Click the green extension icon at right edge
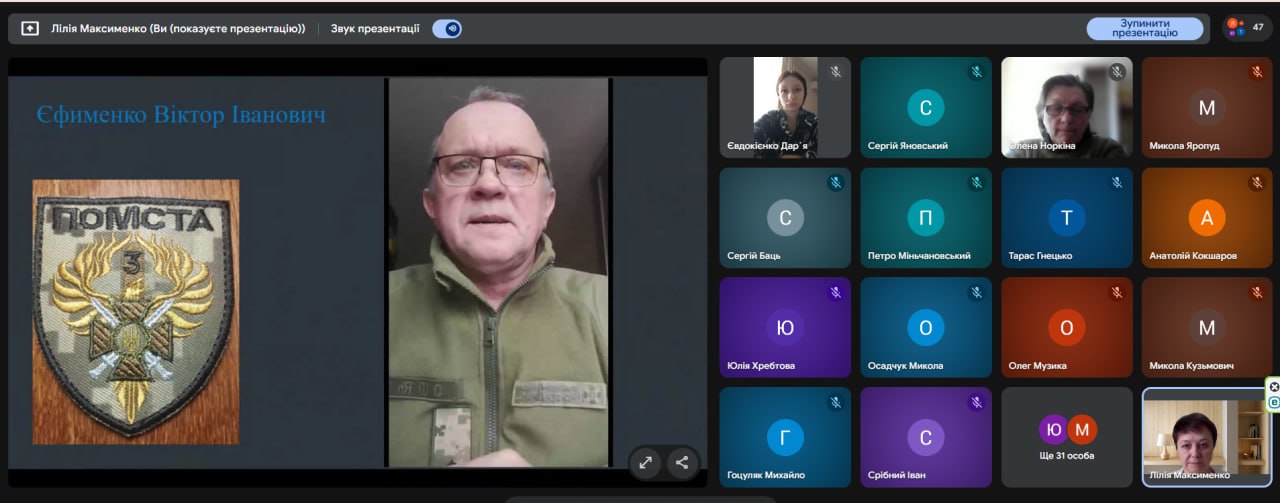The height and width of the screenshot is (503, 1280). coord(1274,402)
